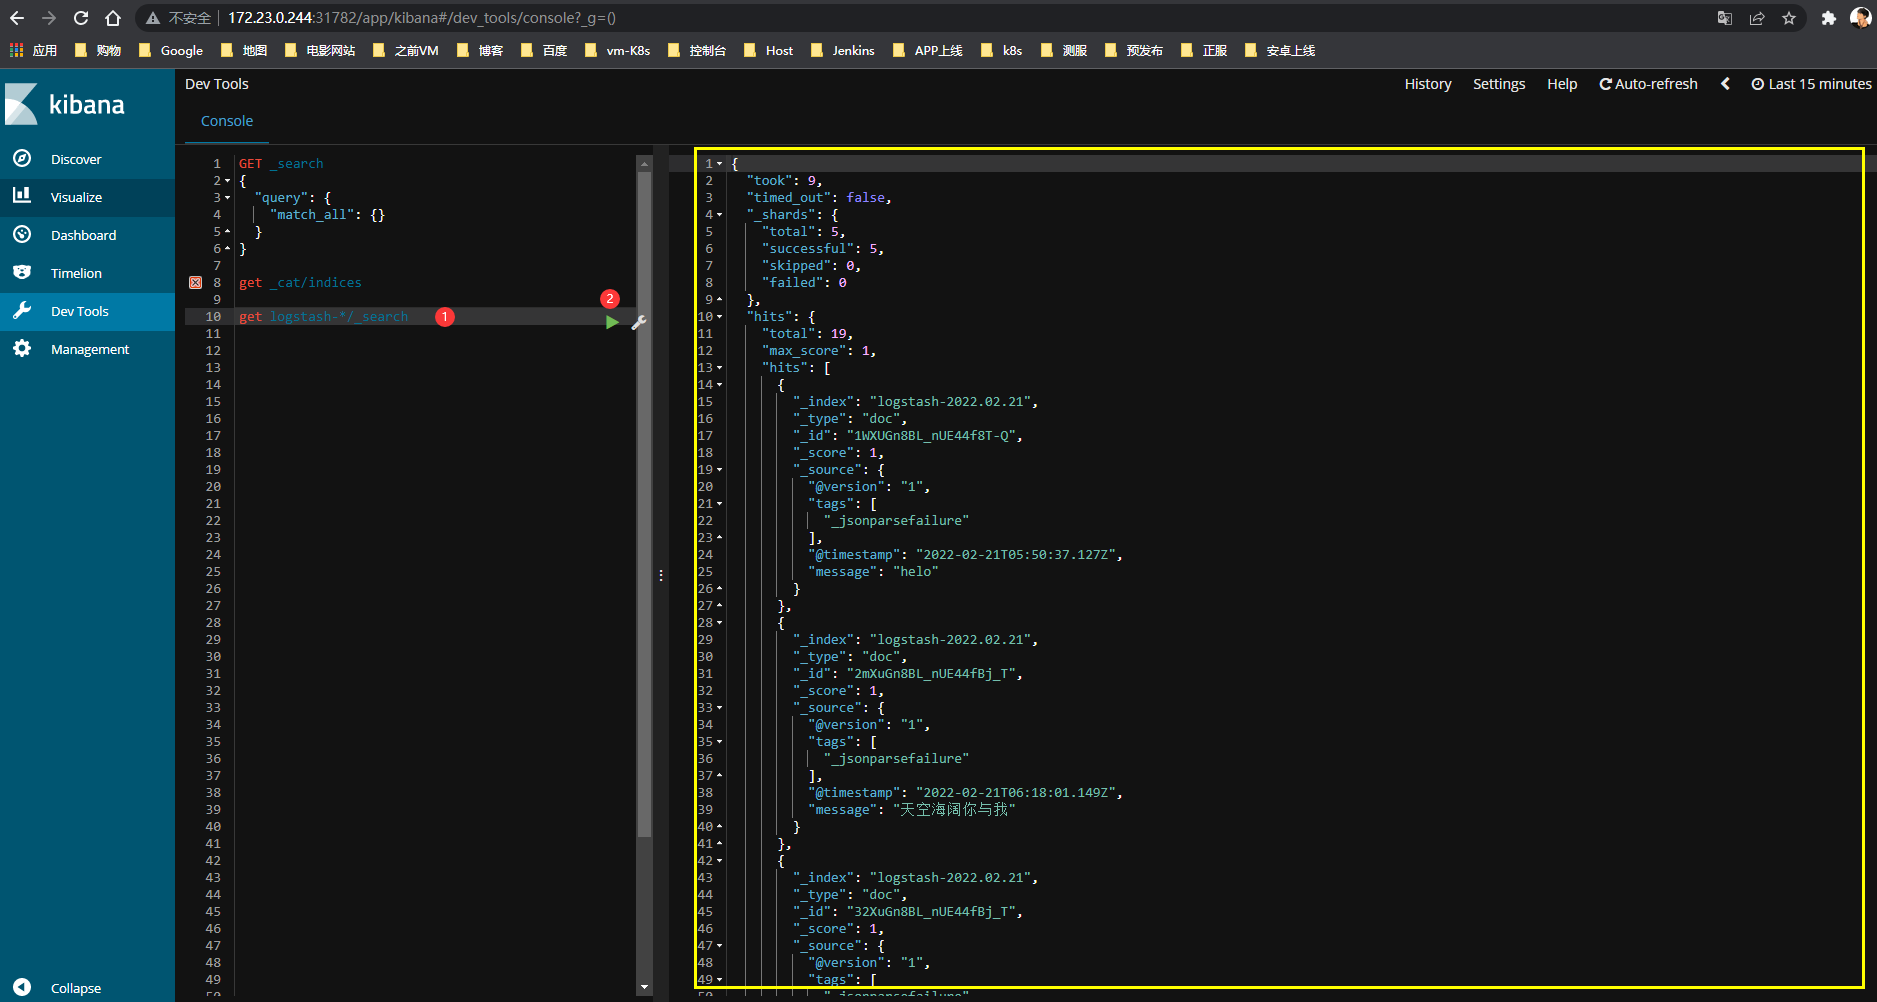Collapse the tags fold on line 21
1877x1002 pixels.
point(719,504)
